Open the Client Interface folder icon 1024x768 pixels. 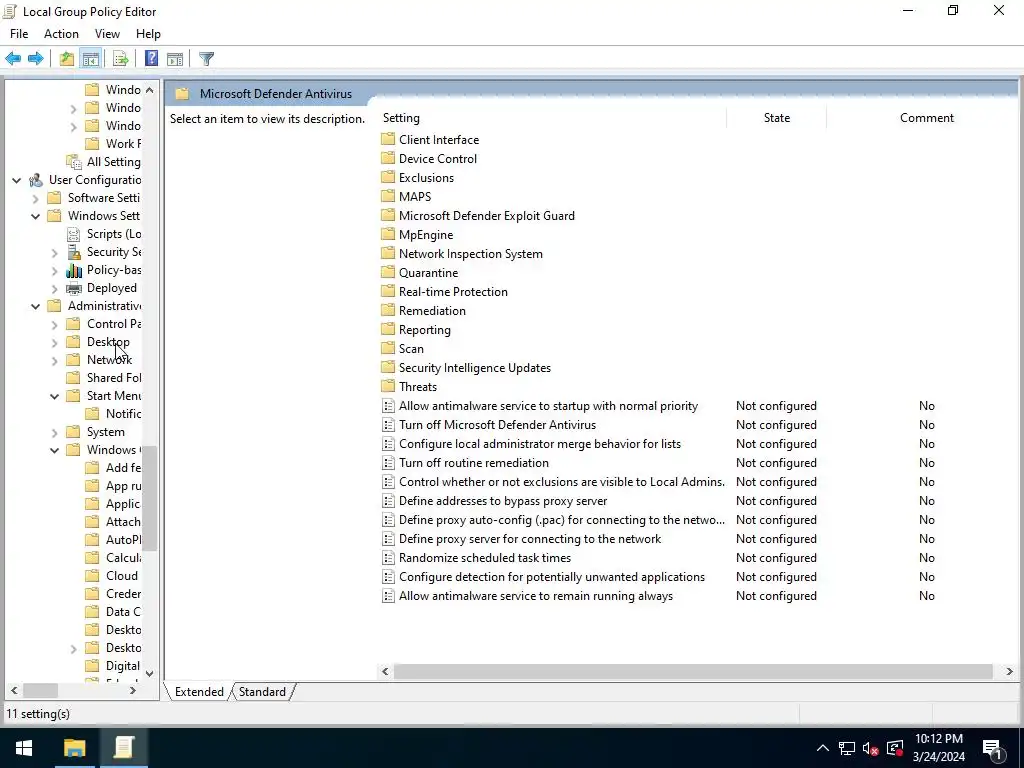(x=388, y=139)
